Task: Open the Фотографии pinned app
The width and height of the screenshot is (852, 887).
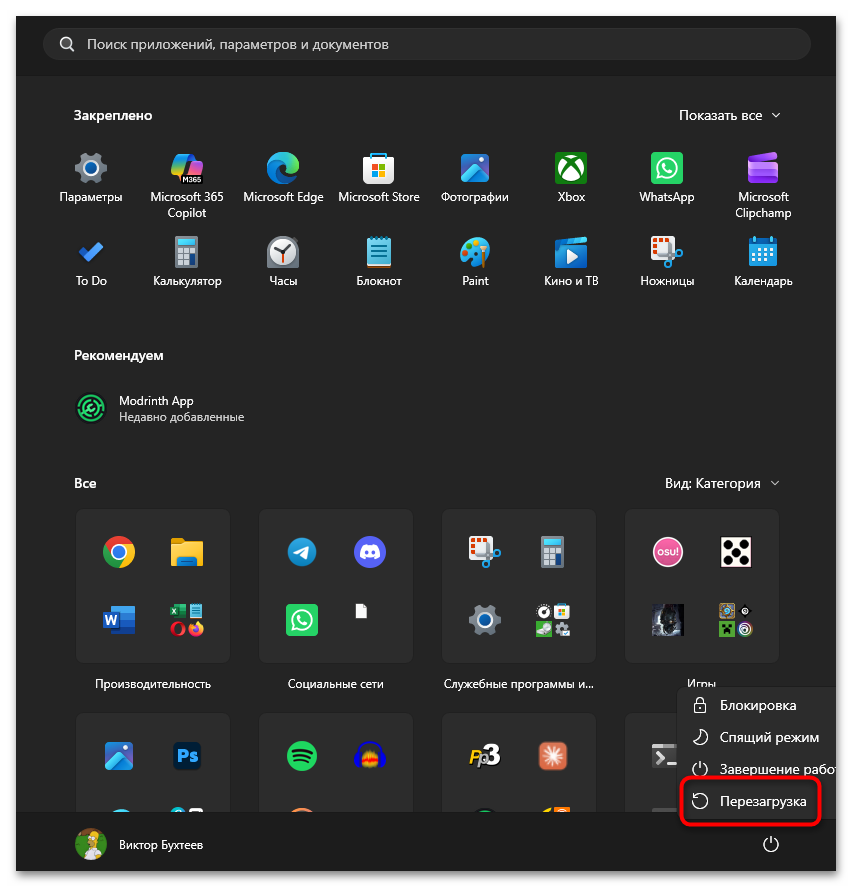Action: (475, 177)
